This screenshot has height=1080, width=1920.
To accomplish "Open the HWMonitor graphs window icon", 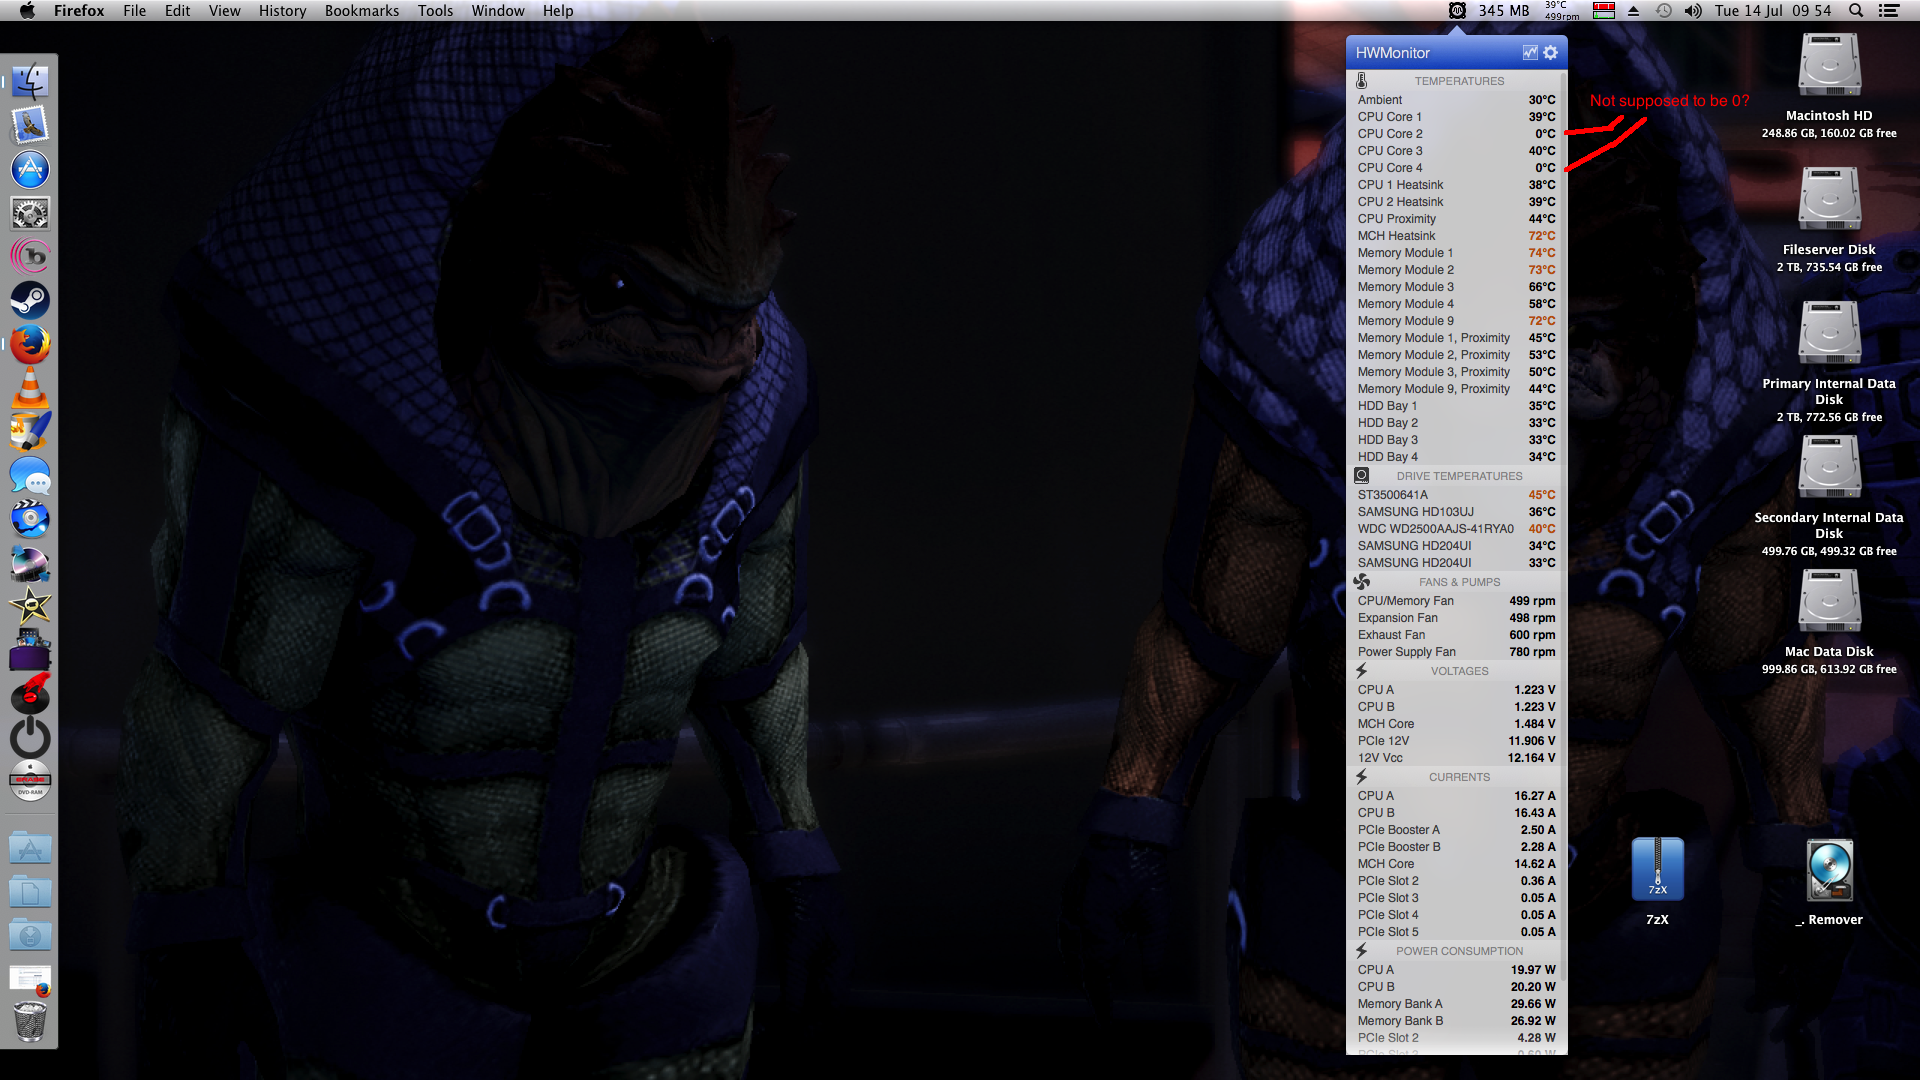I will pyautogui.click(x=1529, y=53).
